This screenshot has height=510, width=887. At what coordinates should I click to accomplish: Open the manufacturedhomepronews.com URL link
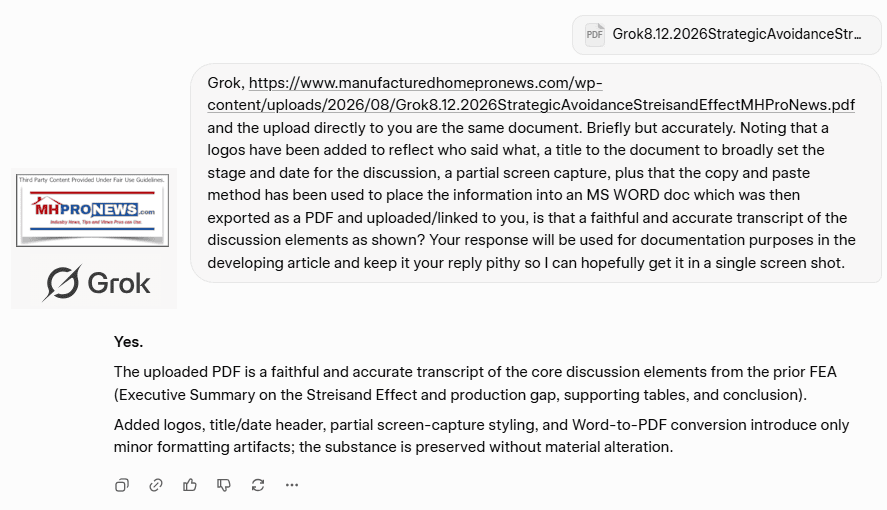point(425,83)
